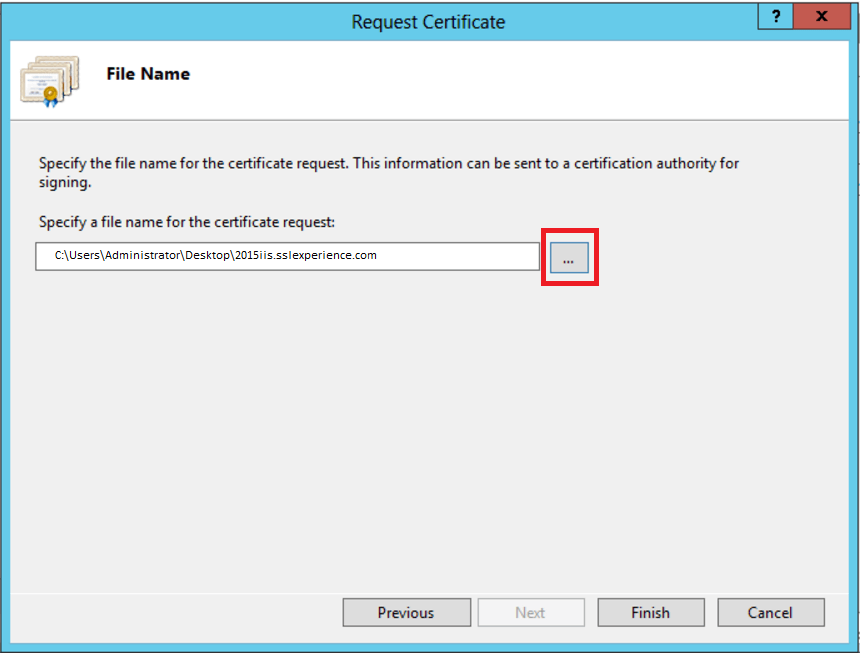Click the grayed-out Next button
Screen dimensions: 860x656
[x=530, y=613]
